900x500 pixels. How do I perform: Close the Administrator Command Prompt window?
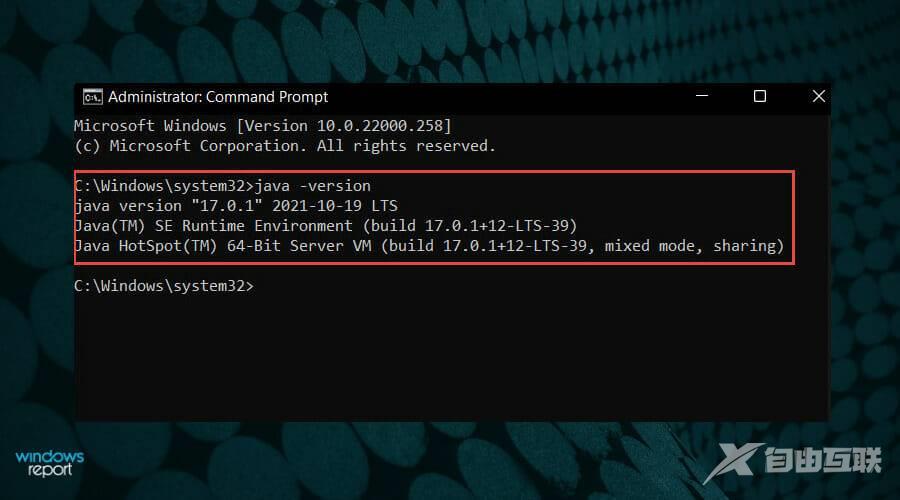click(x=818, y=97)
